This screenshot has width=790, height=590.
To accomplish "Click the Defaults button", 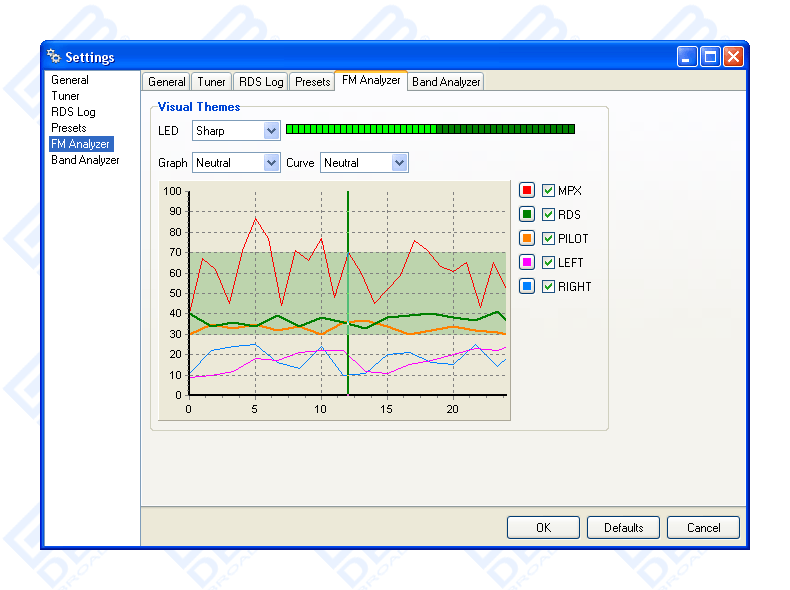I will [x=623, y=528].
